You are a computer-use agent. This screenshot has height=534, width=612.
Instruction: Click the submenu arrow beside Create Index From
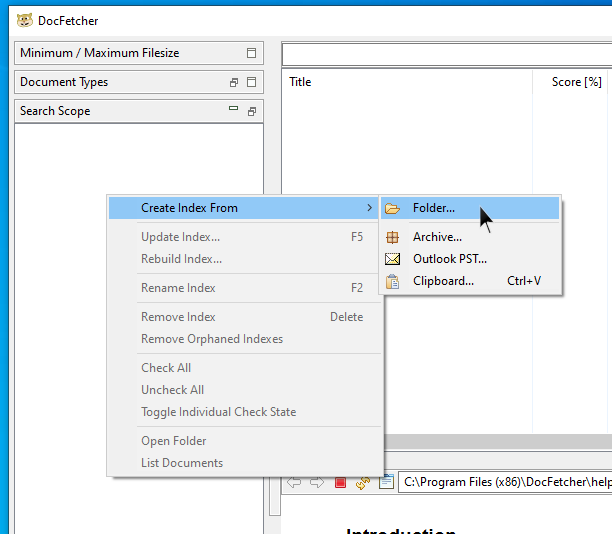pos(369,208)
